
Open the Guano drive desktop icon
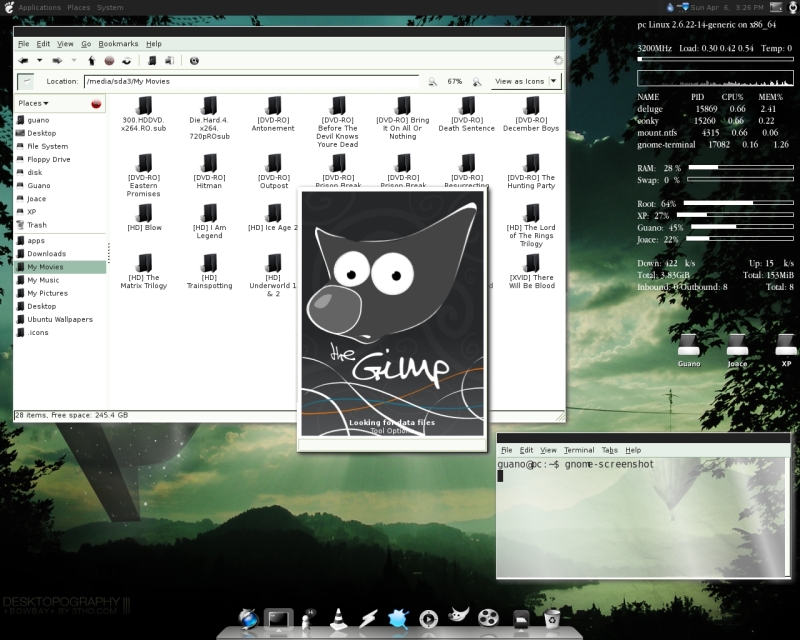click(688, 350)
